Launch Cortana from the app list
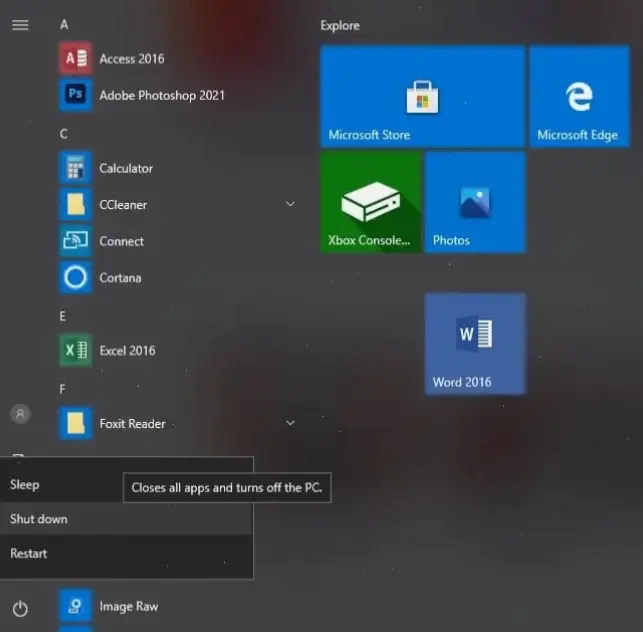 pos(176,278)
